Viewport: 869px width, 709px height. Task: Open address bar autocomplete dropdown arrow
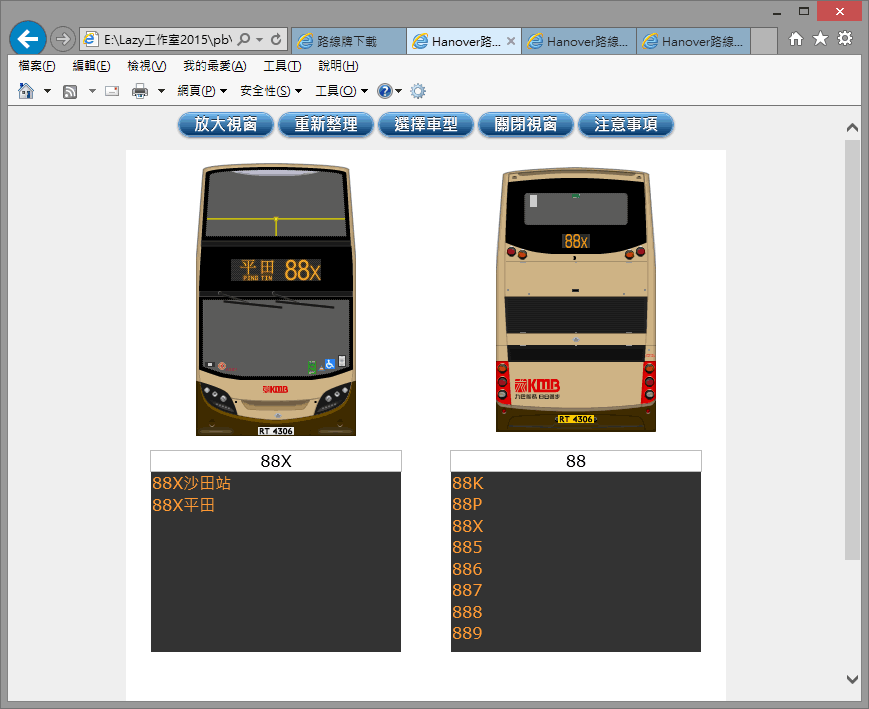(x=259, y=40)
